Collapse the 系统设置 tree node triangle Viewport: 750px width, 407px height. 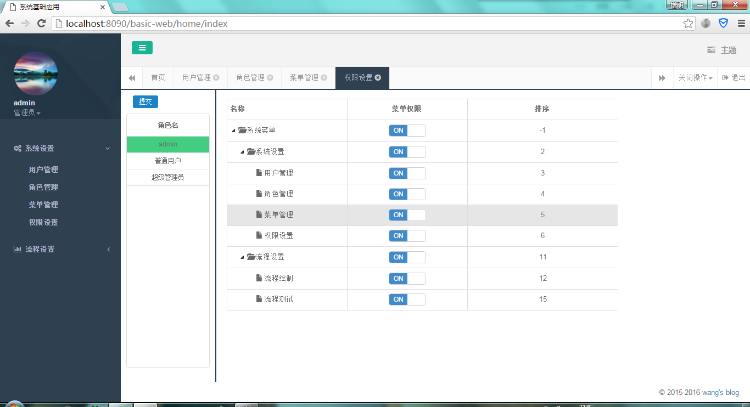click(242, 152)
